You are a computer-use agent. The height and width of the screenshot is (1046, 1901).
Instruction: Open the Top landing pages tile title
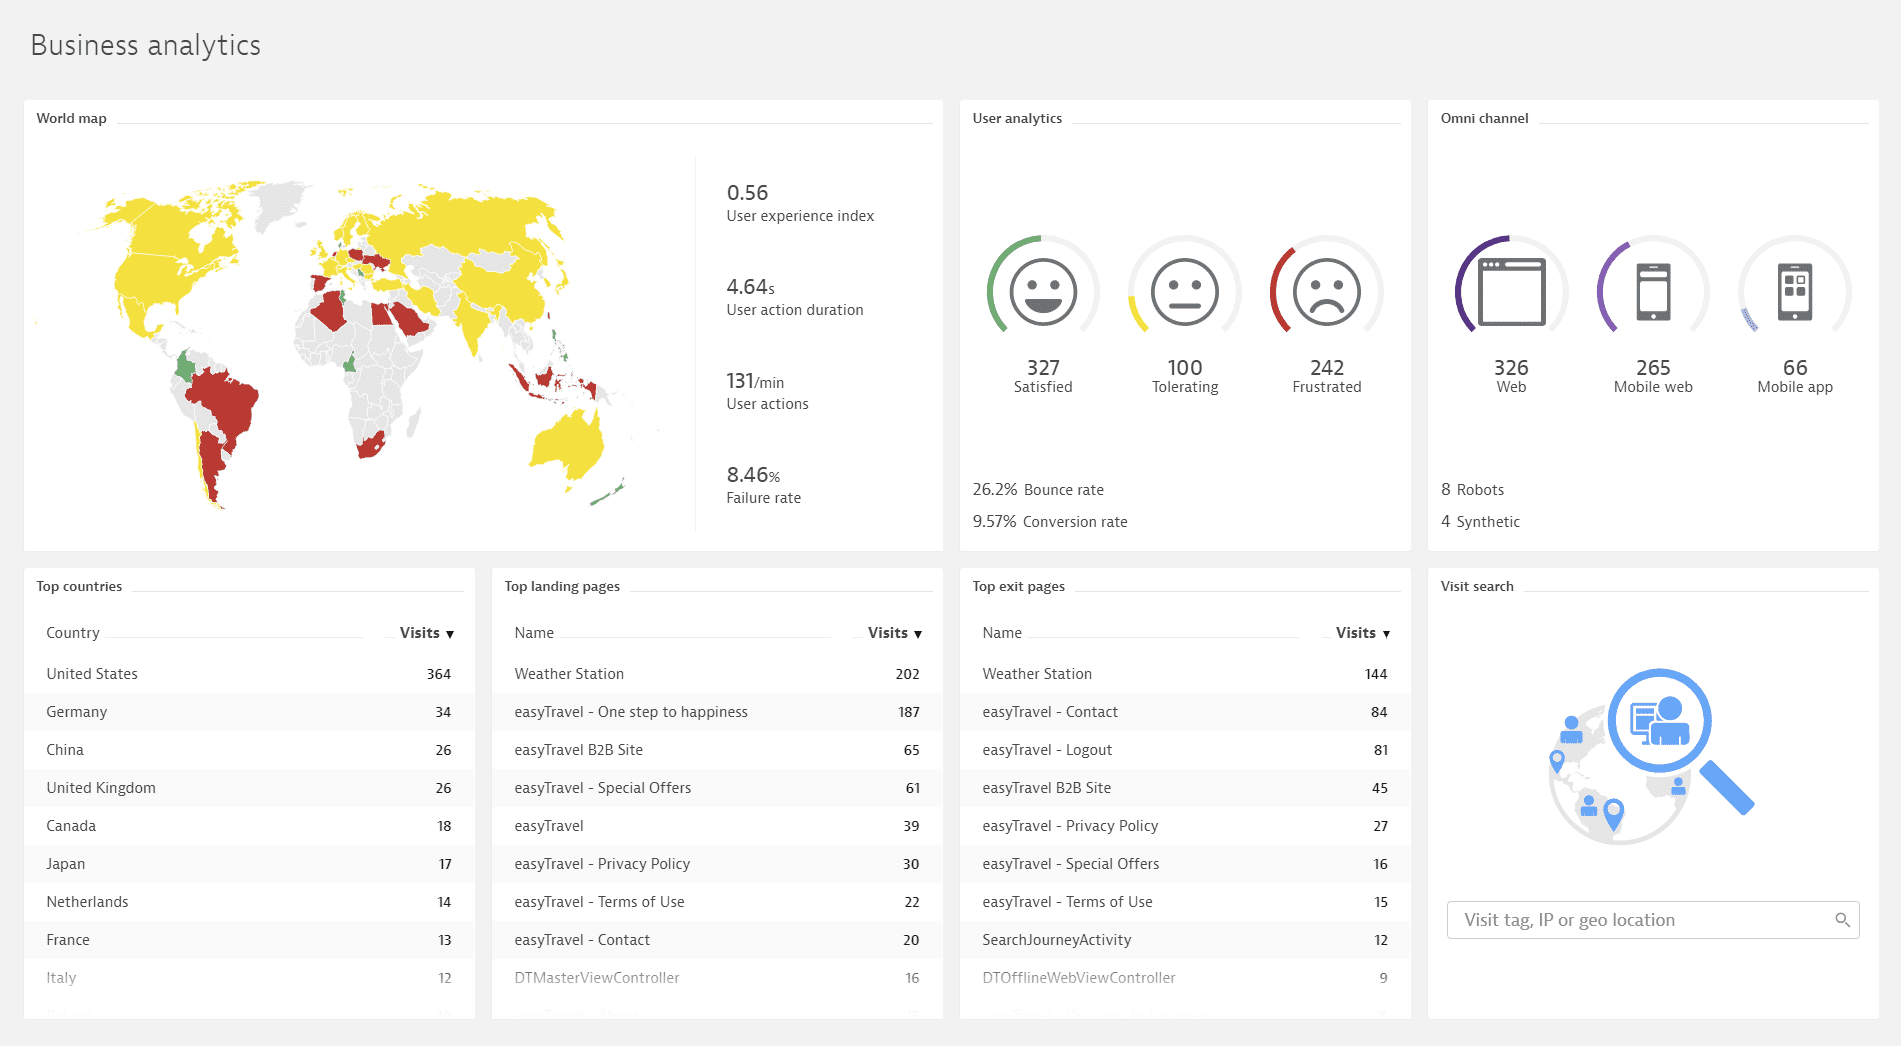coord(562,586)
